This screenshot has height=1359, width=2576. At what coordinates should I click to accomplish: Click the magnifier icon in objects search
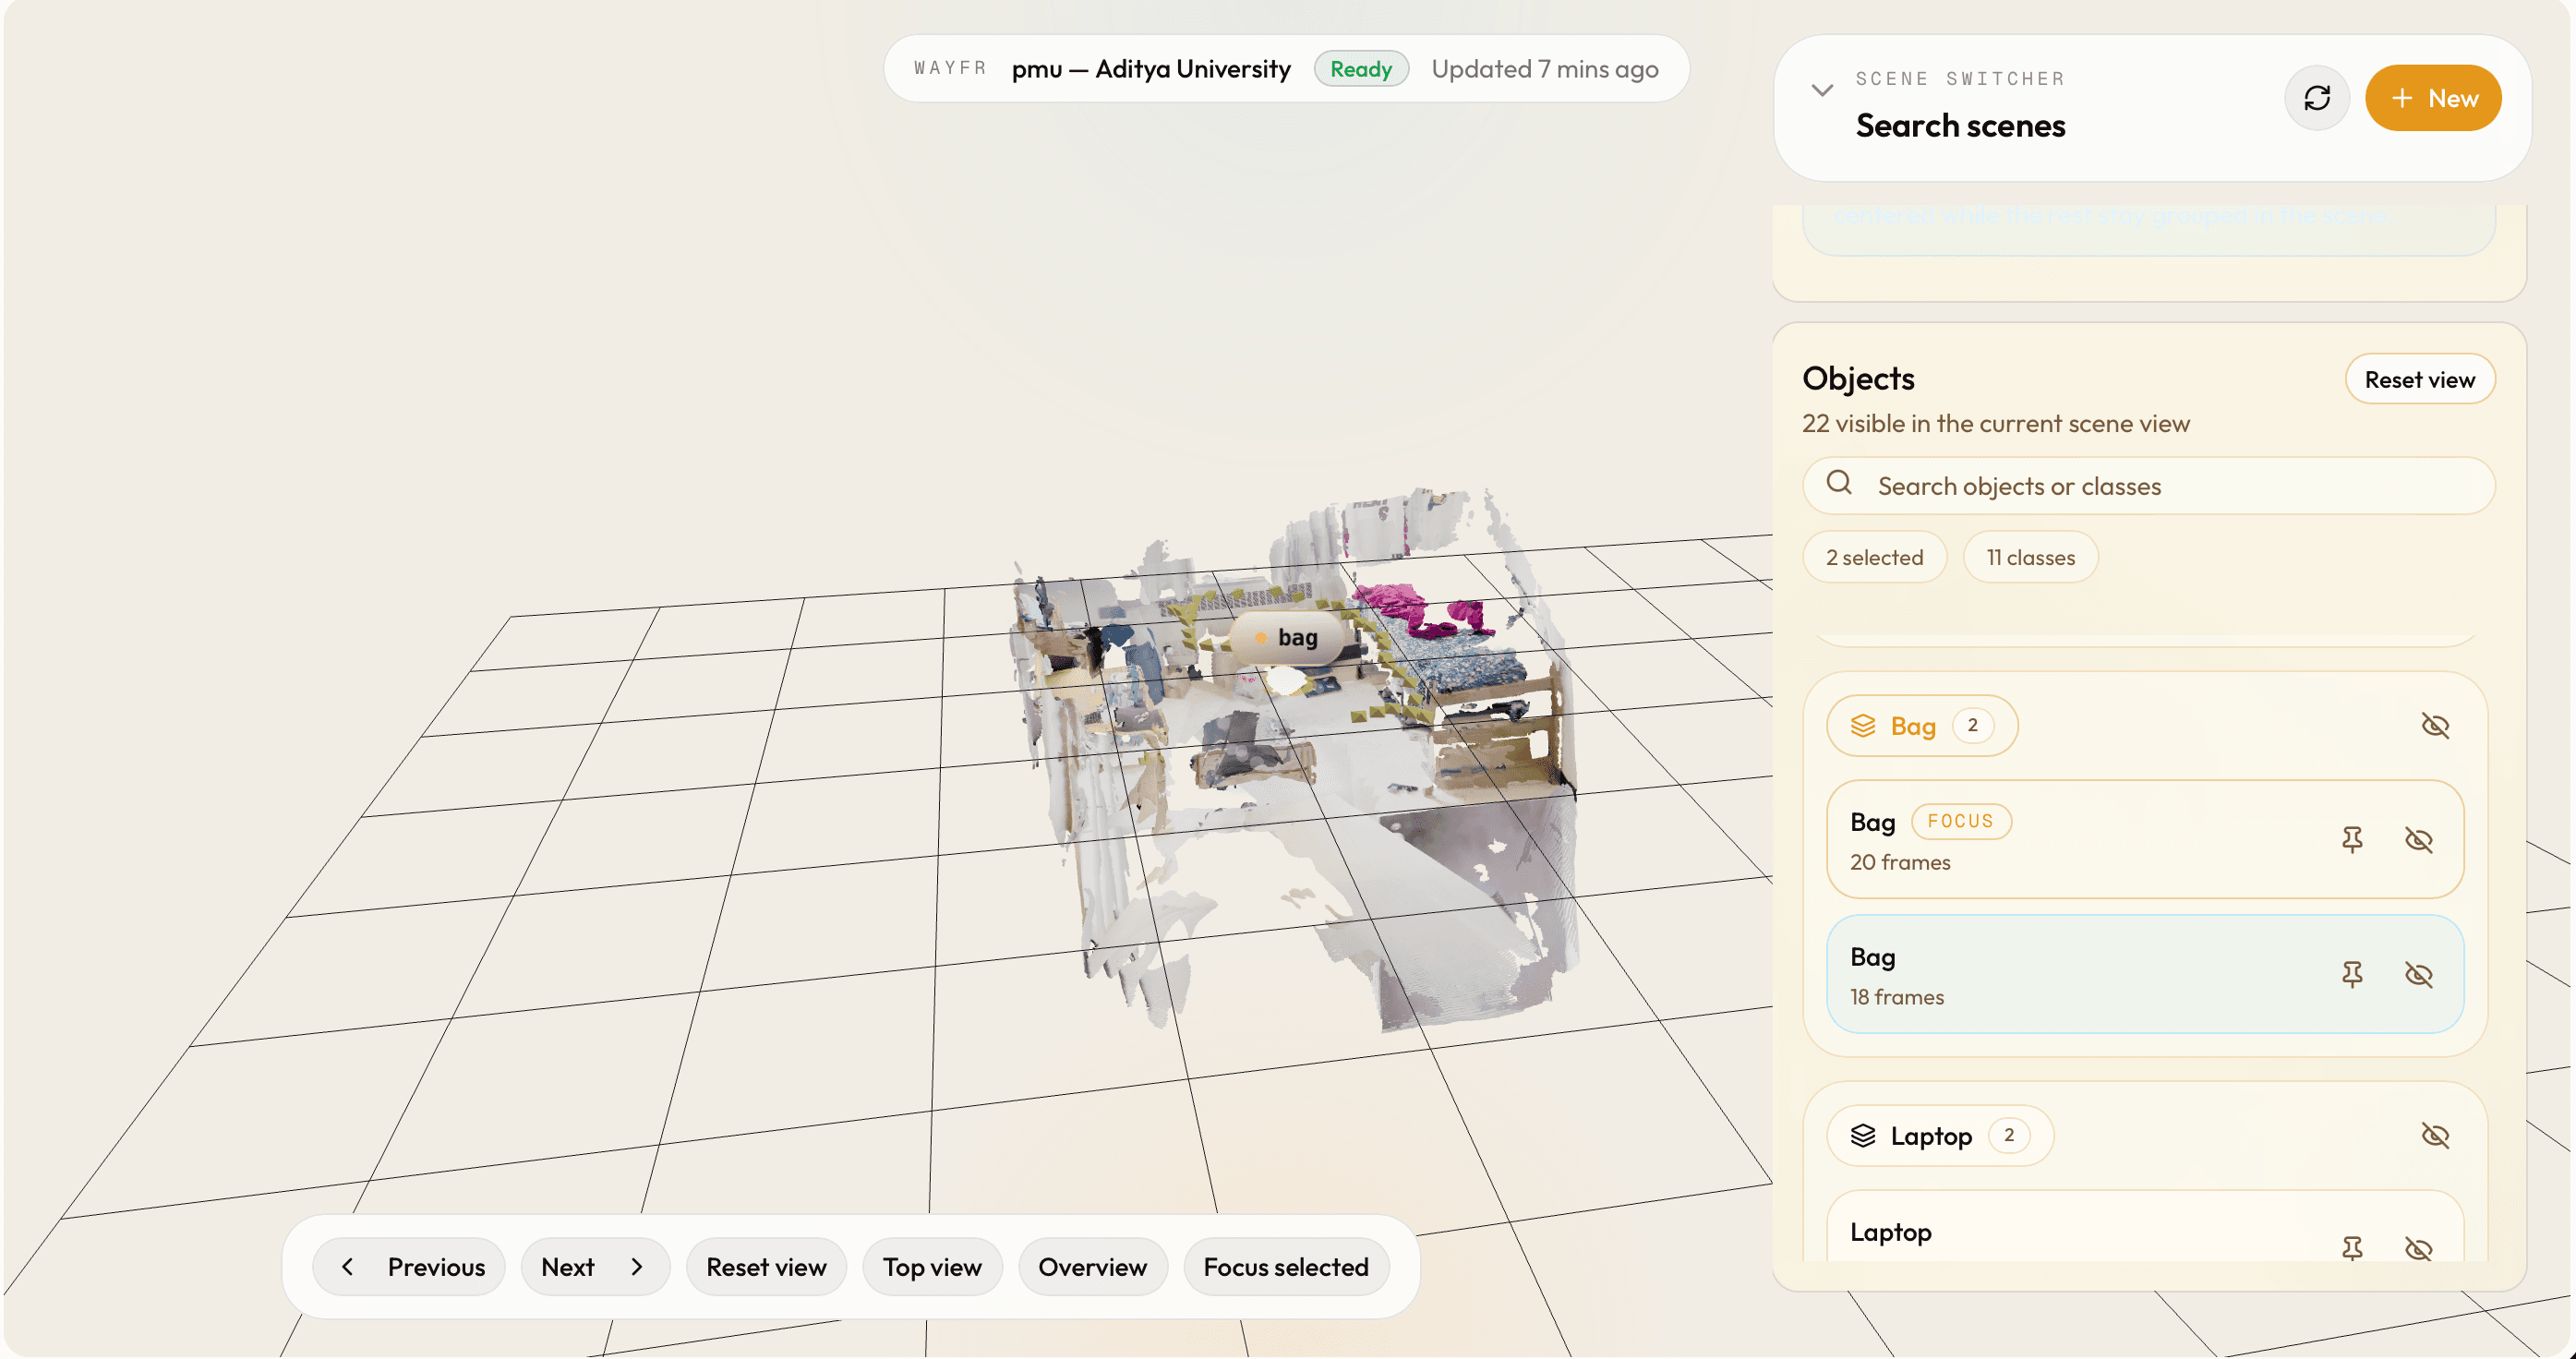[x=1838, y=483]
